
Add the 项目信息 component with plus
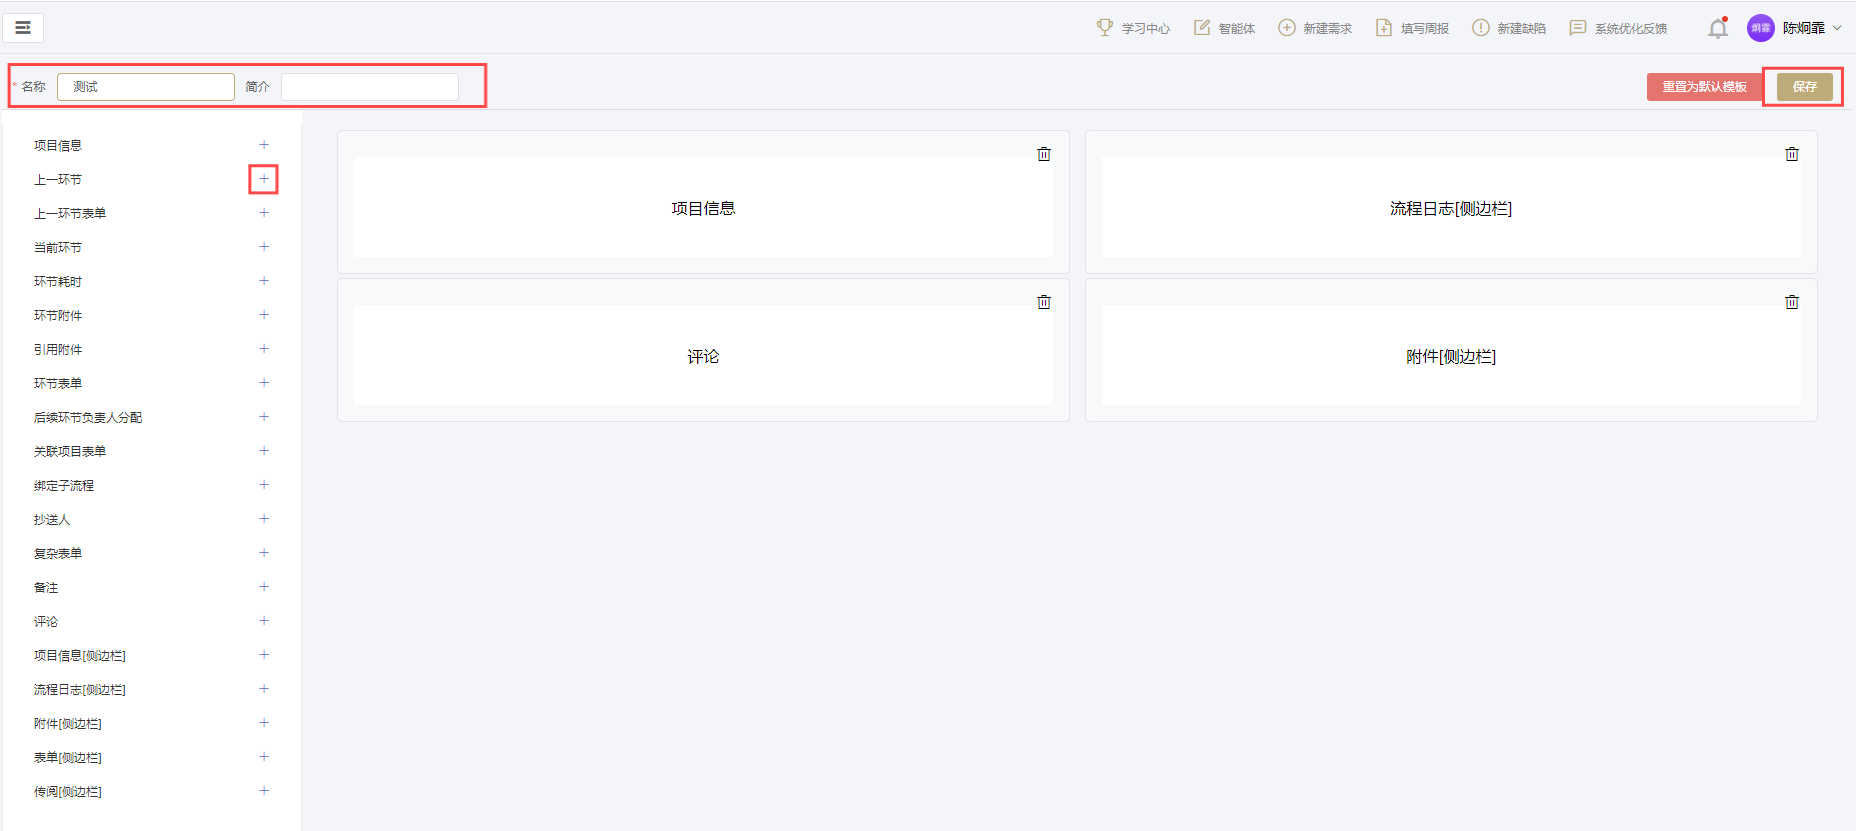264,145
